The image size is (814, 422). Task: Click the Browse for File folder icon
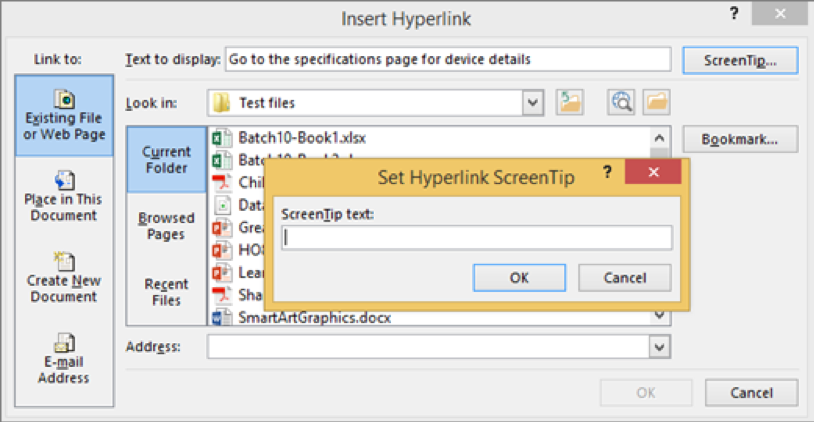pos(656,101)
